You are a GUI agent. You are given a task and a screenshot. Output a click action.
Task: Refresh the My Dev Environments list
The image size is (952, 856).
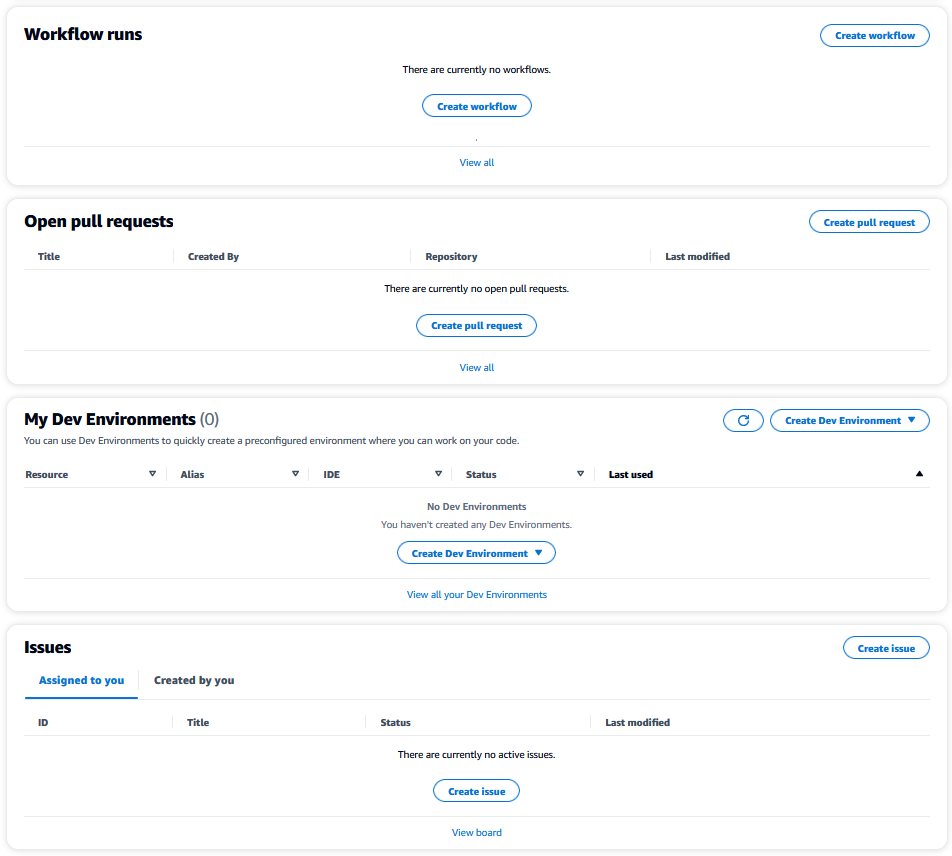click(x=743, y=420)
